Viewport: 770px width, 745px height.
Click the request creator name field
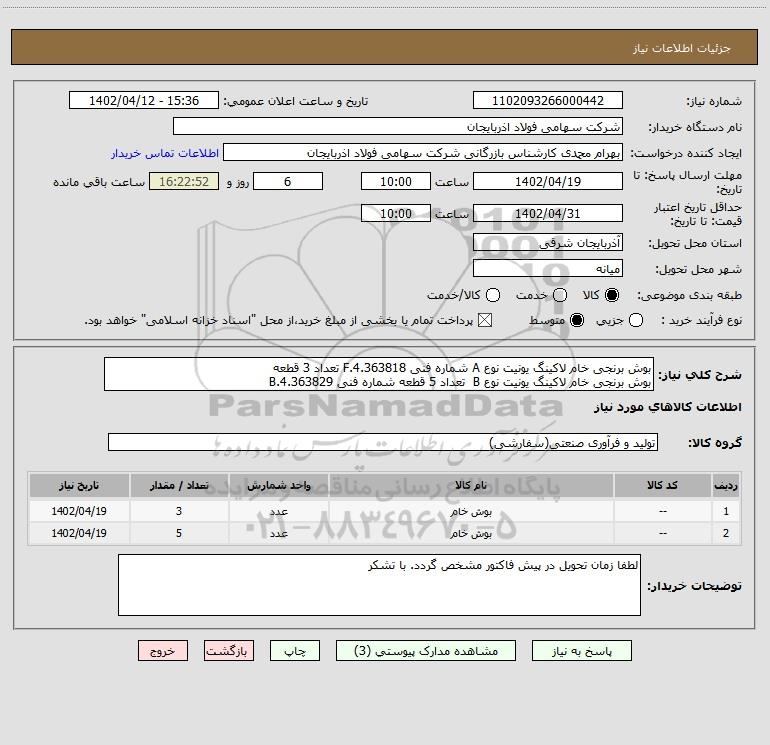click(423, 153)
